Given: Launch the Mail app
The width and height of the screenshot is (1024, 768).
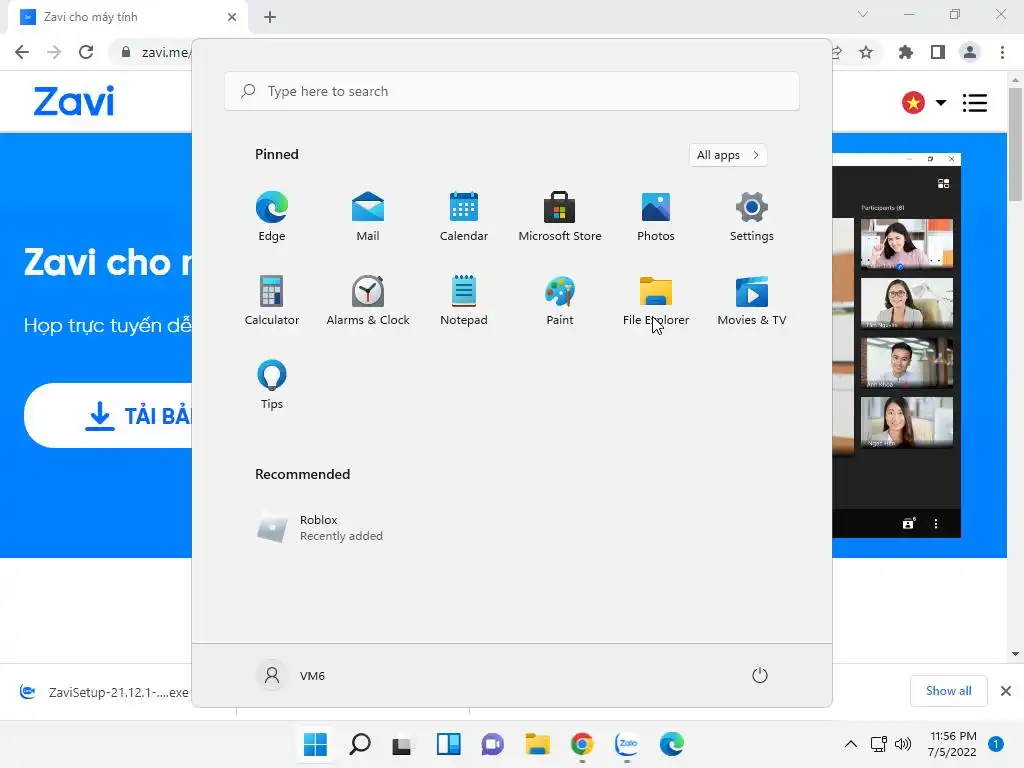Looking at the screenshot, I should (x=368, y=216).
